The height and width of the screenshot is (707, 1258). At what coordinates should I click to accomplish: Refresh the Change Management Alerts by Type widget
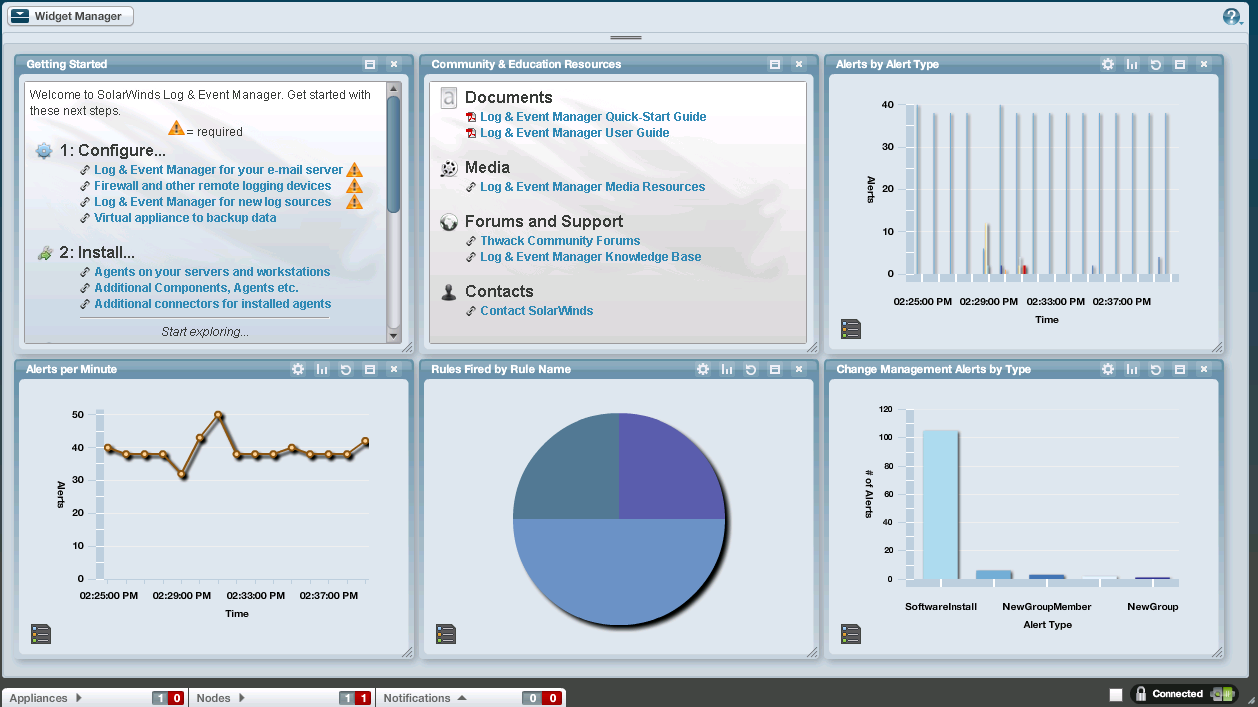pos(1156,369)
